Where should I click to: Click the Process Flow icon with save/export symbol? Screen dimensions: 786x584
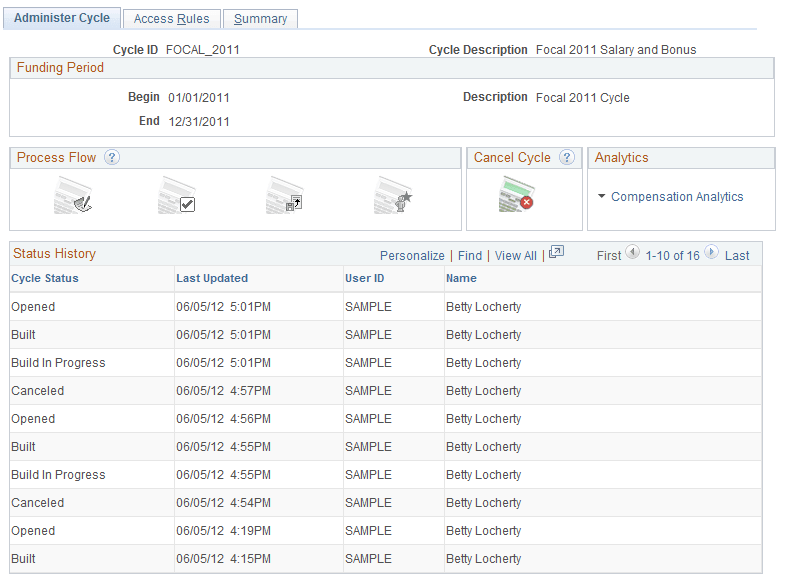click(x=285, y=196)
